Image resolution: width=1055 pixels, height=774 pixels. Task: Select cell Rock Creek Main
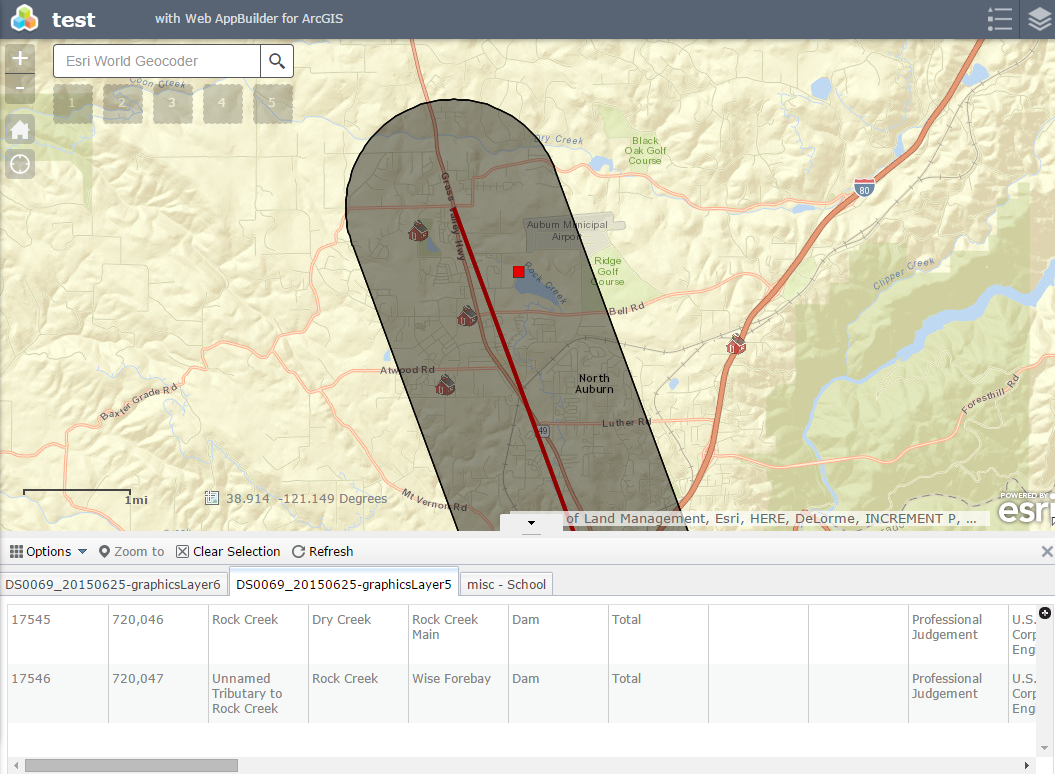(458, 634)
